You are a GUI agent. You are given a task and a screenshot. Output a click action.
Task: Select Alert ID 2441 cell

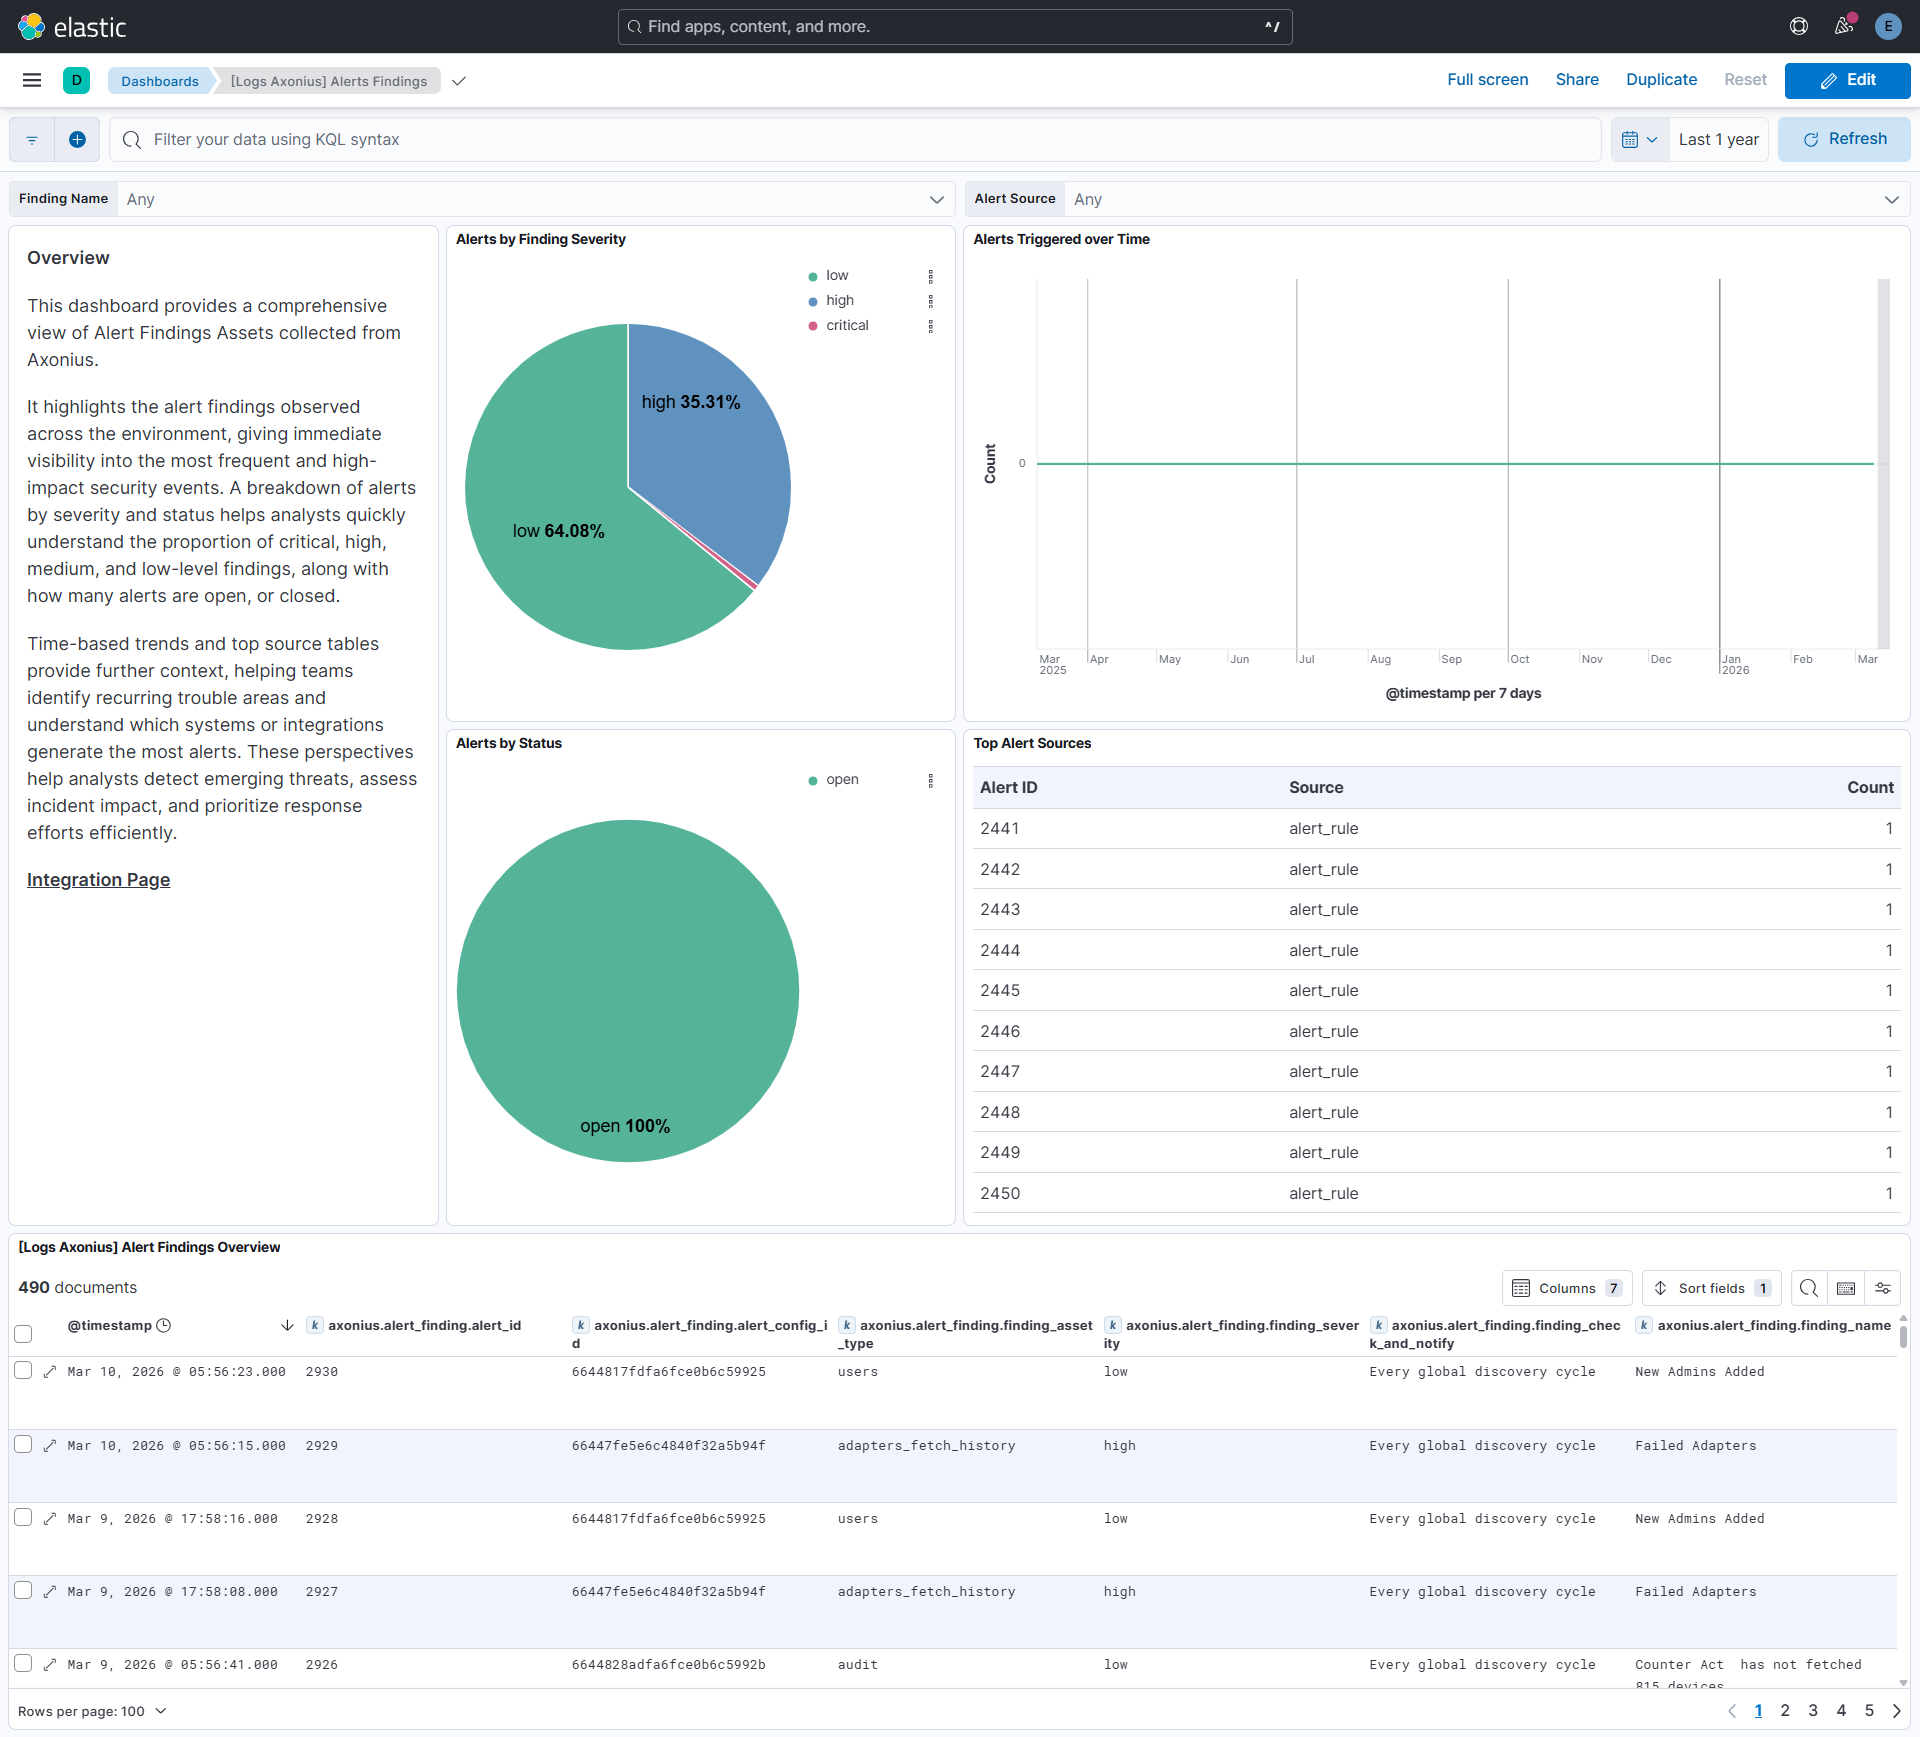[1000, 829]
